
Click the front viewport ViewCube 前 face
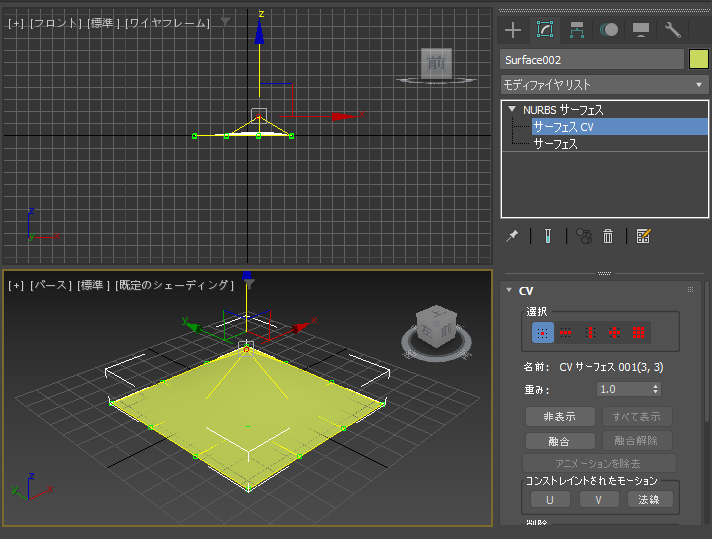point(436,63)
